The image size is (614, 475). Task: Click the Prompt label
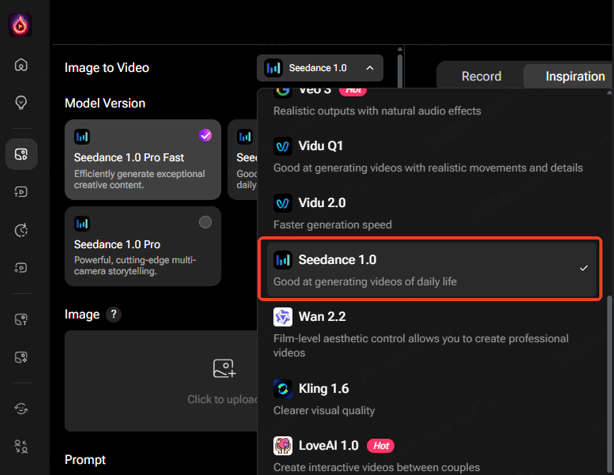click(85, 460)
